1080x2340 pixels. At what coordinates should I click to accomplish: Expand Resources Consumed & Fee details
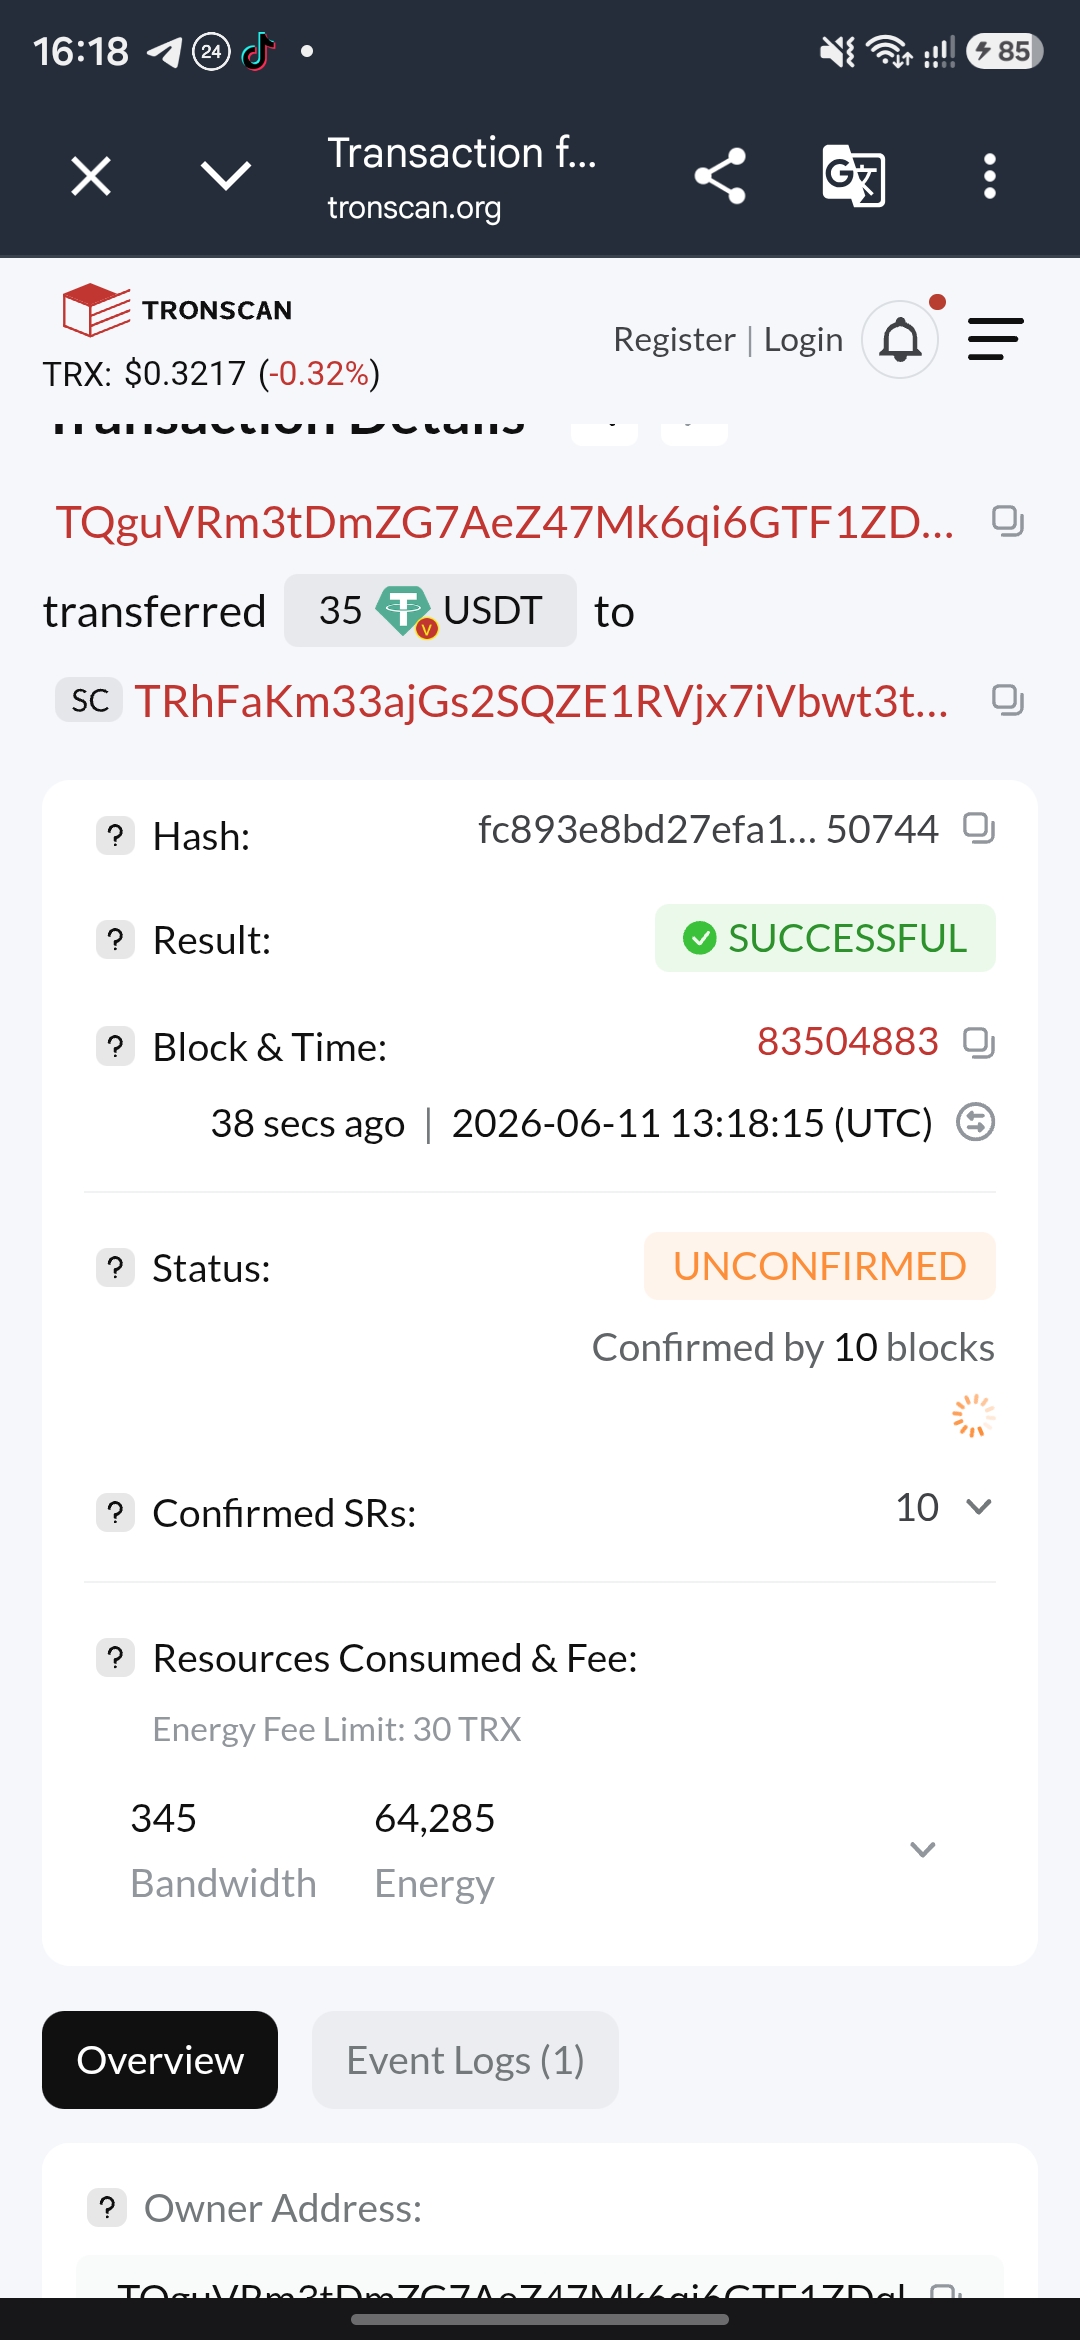click(x=923, y=1849)
